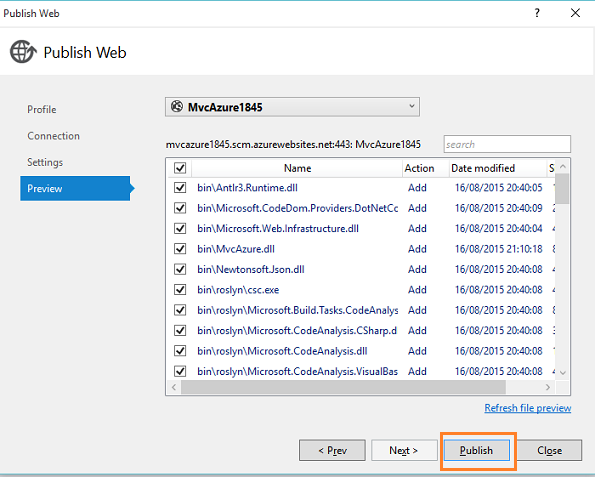Select the bin\Antlr3.Runtime.dll file name
595x477 pixels.
[x=247, y=188]
